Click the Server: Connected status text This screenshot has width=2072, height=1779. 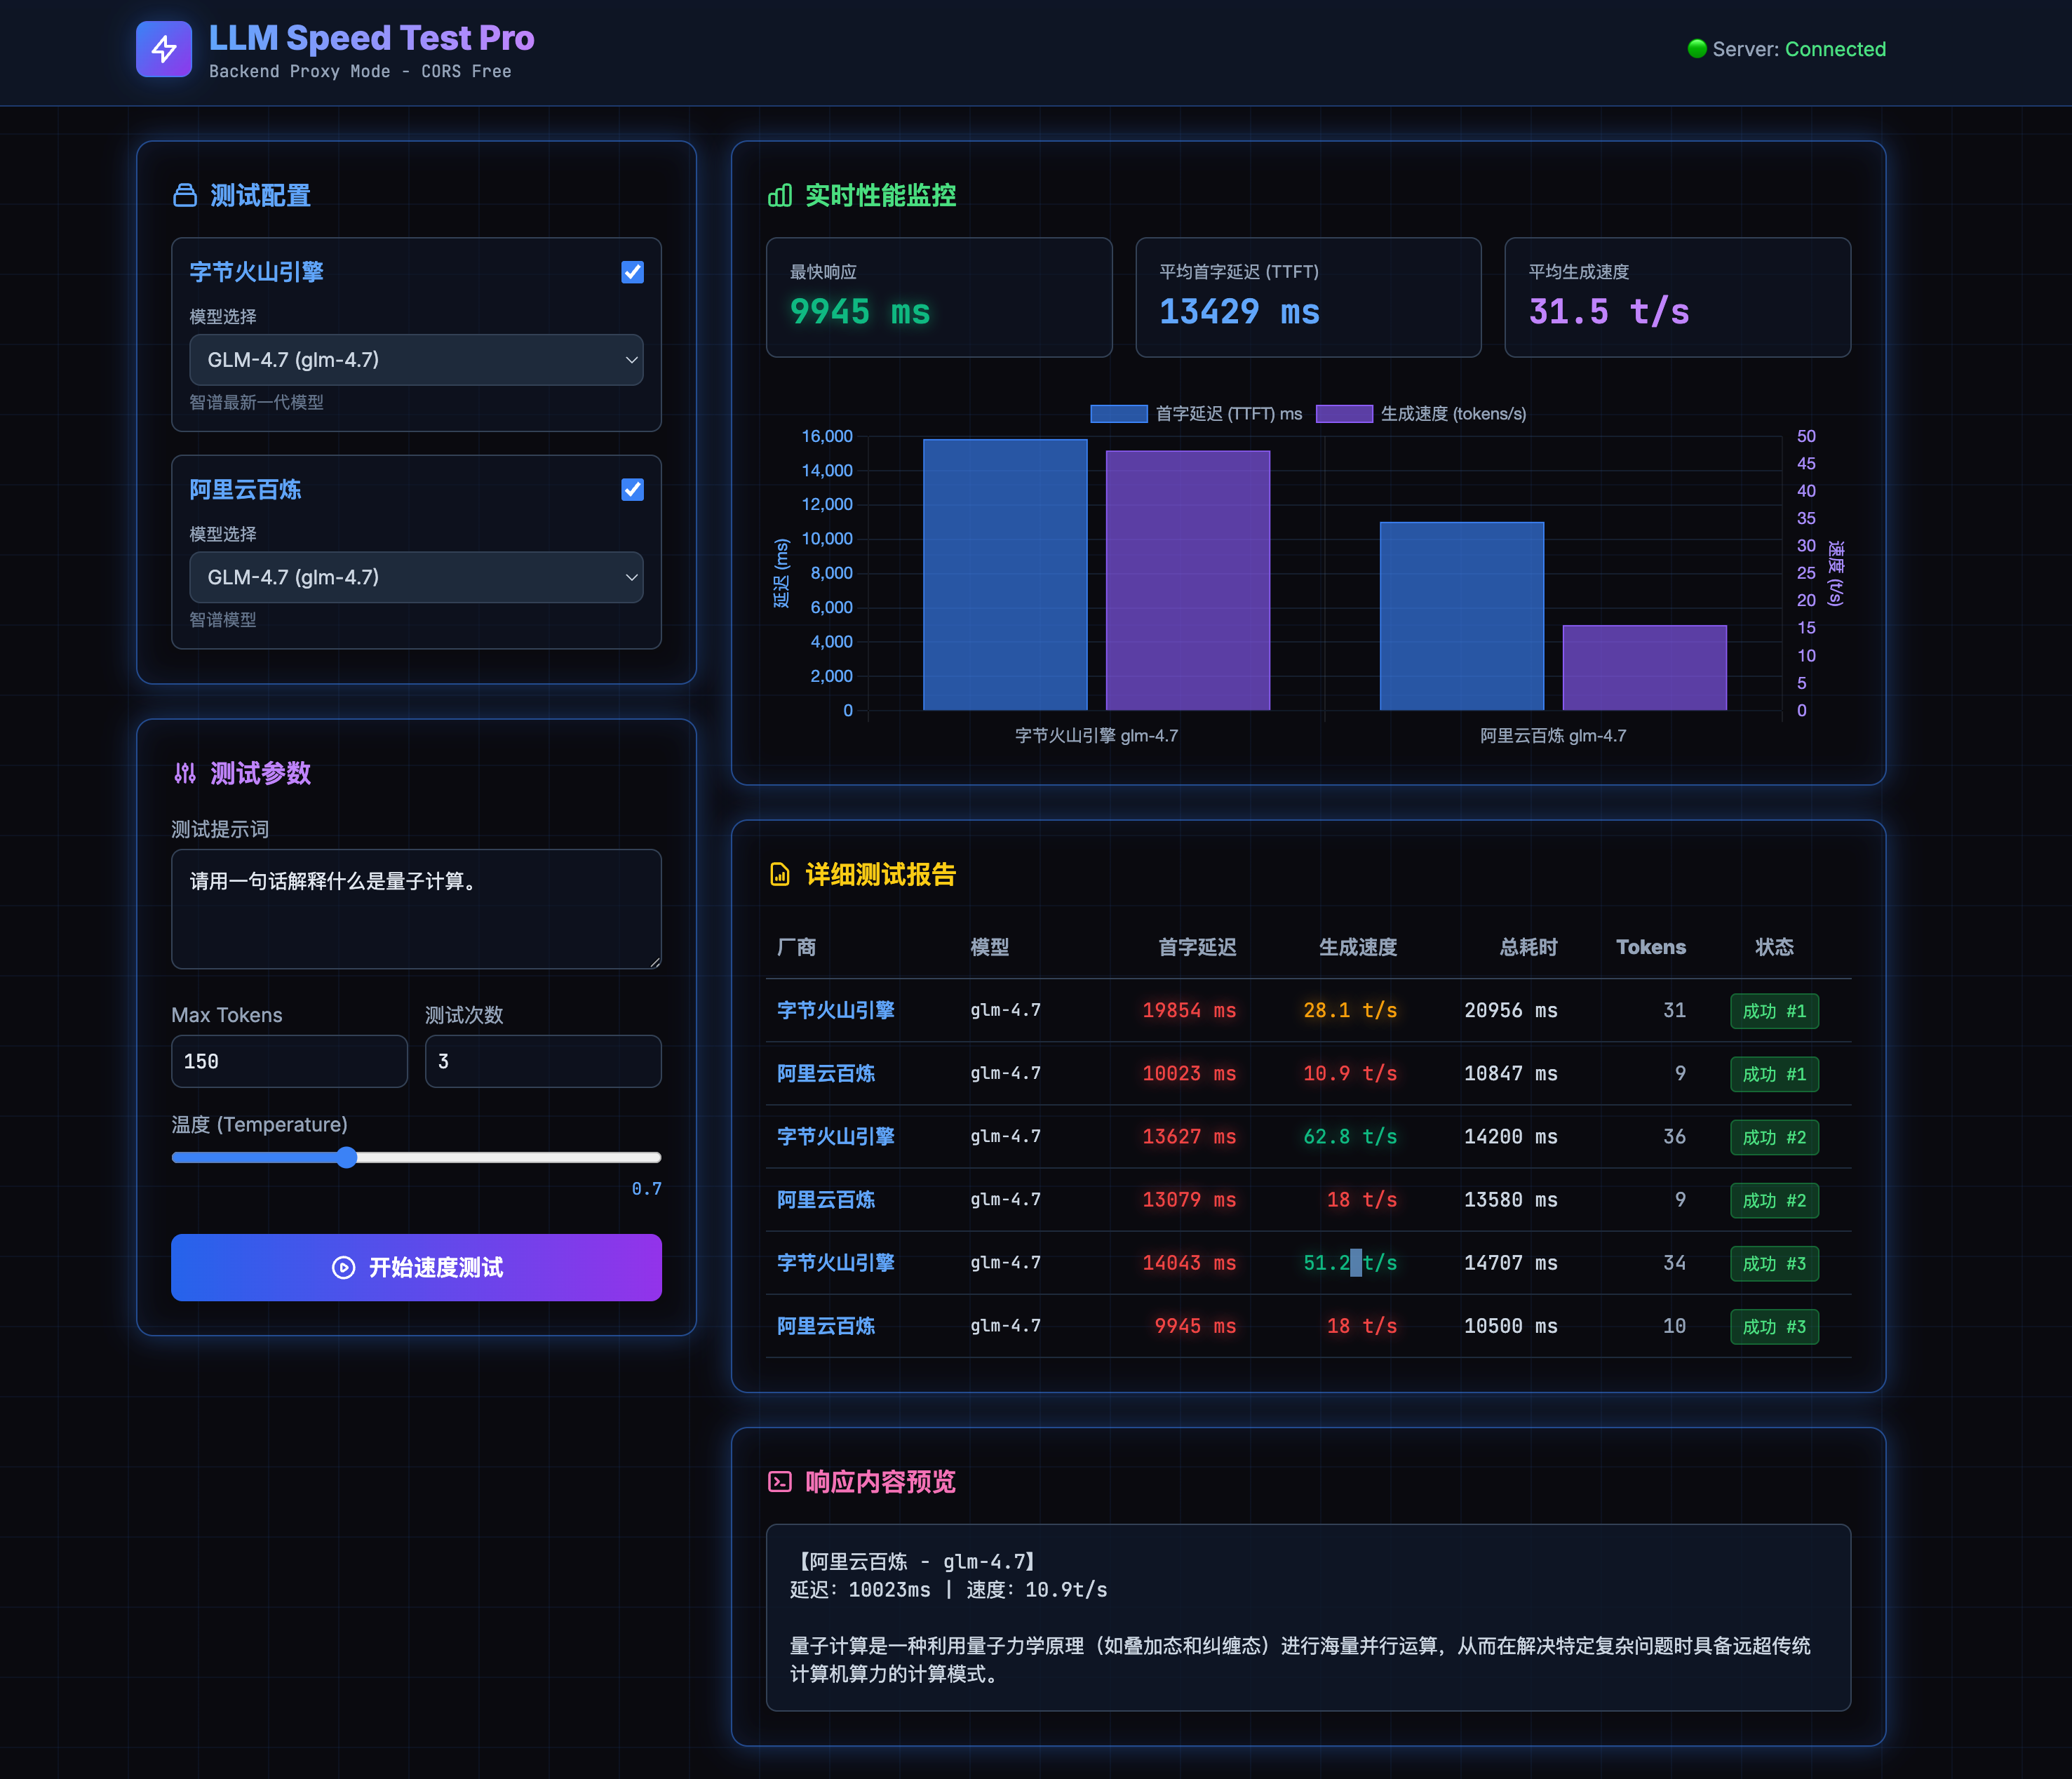pyautogui.click(x=1799, y=49)
